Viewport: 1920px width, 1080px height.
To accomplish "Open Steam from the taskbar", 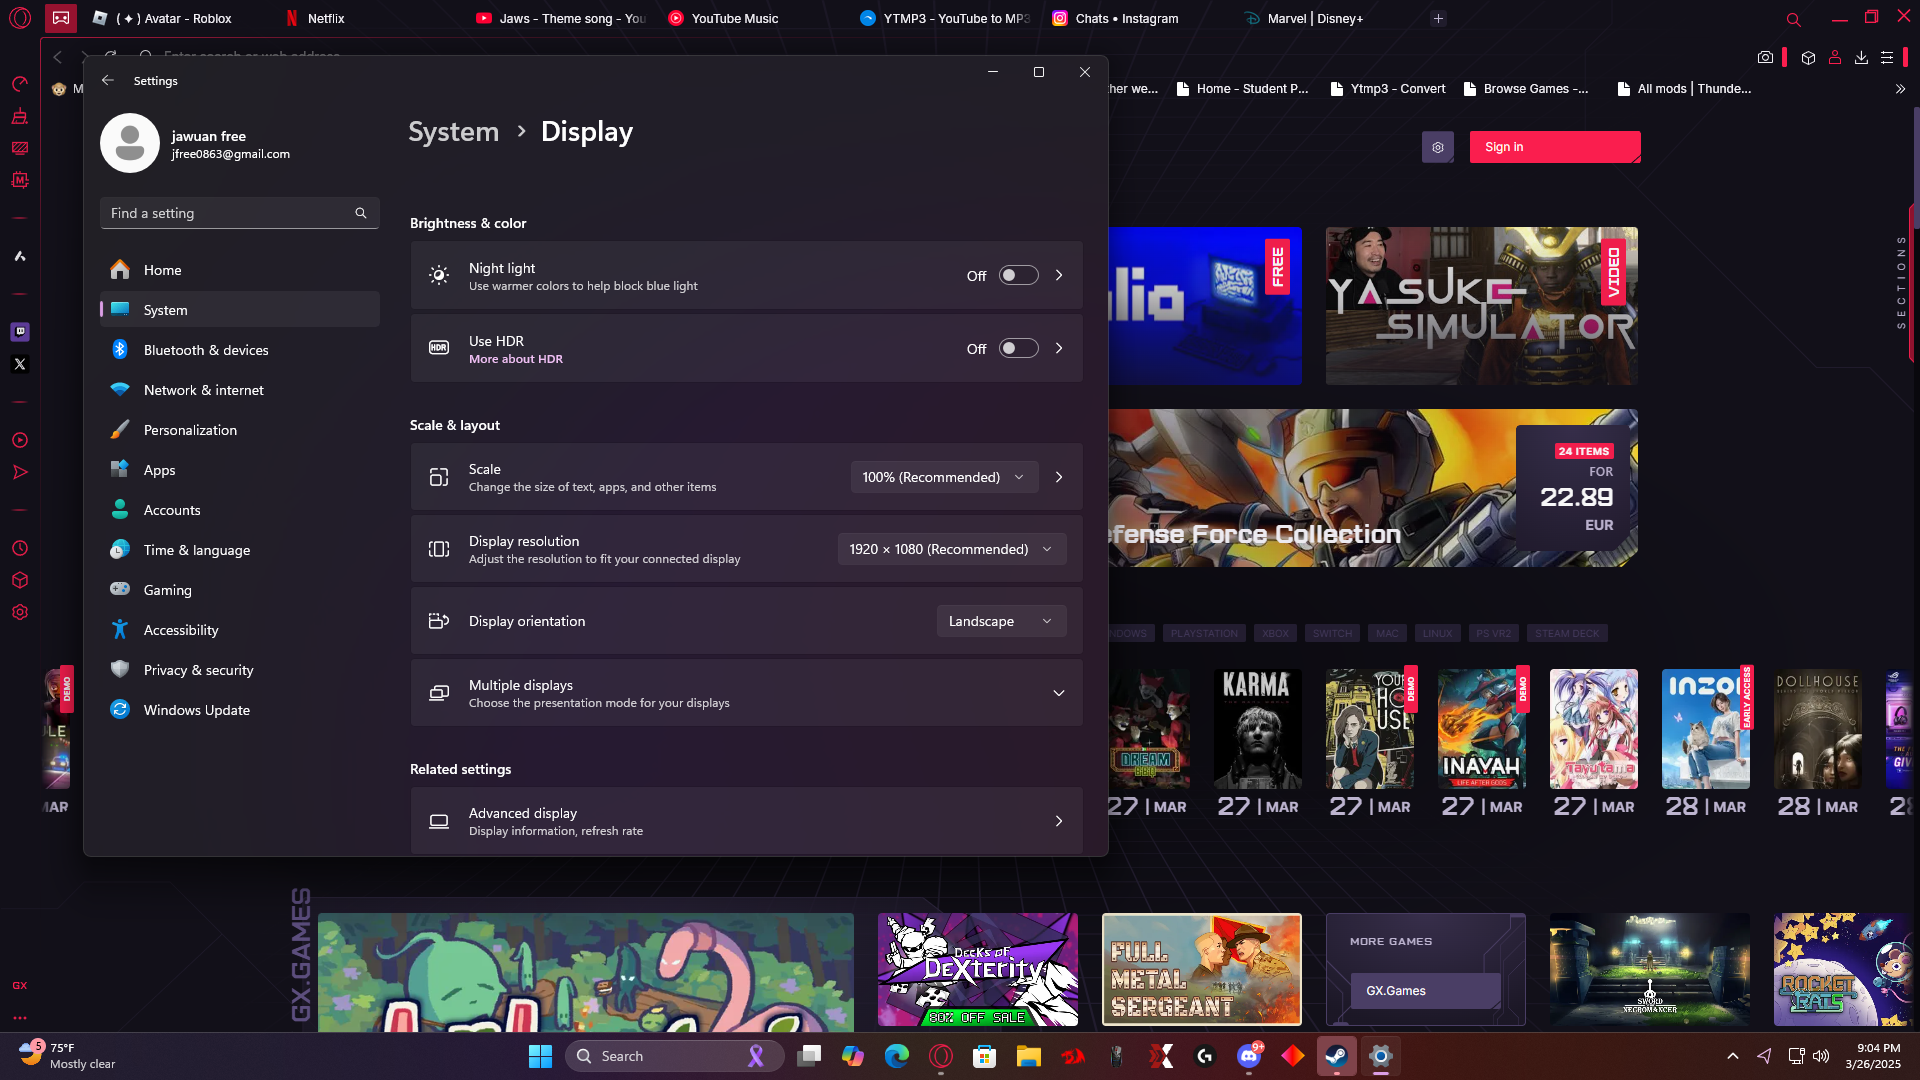I will click(1336, 1056).
